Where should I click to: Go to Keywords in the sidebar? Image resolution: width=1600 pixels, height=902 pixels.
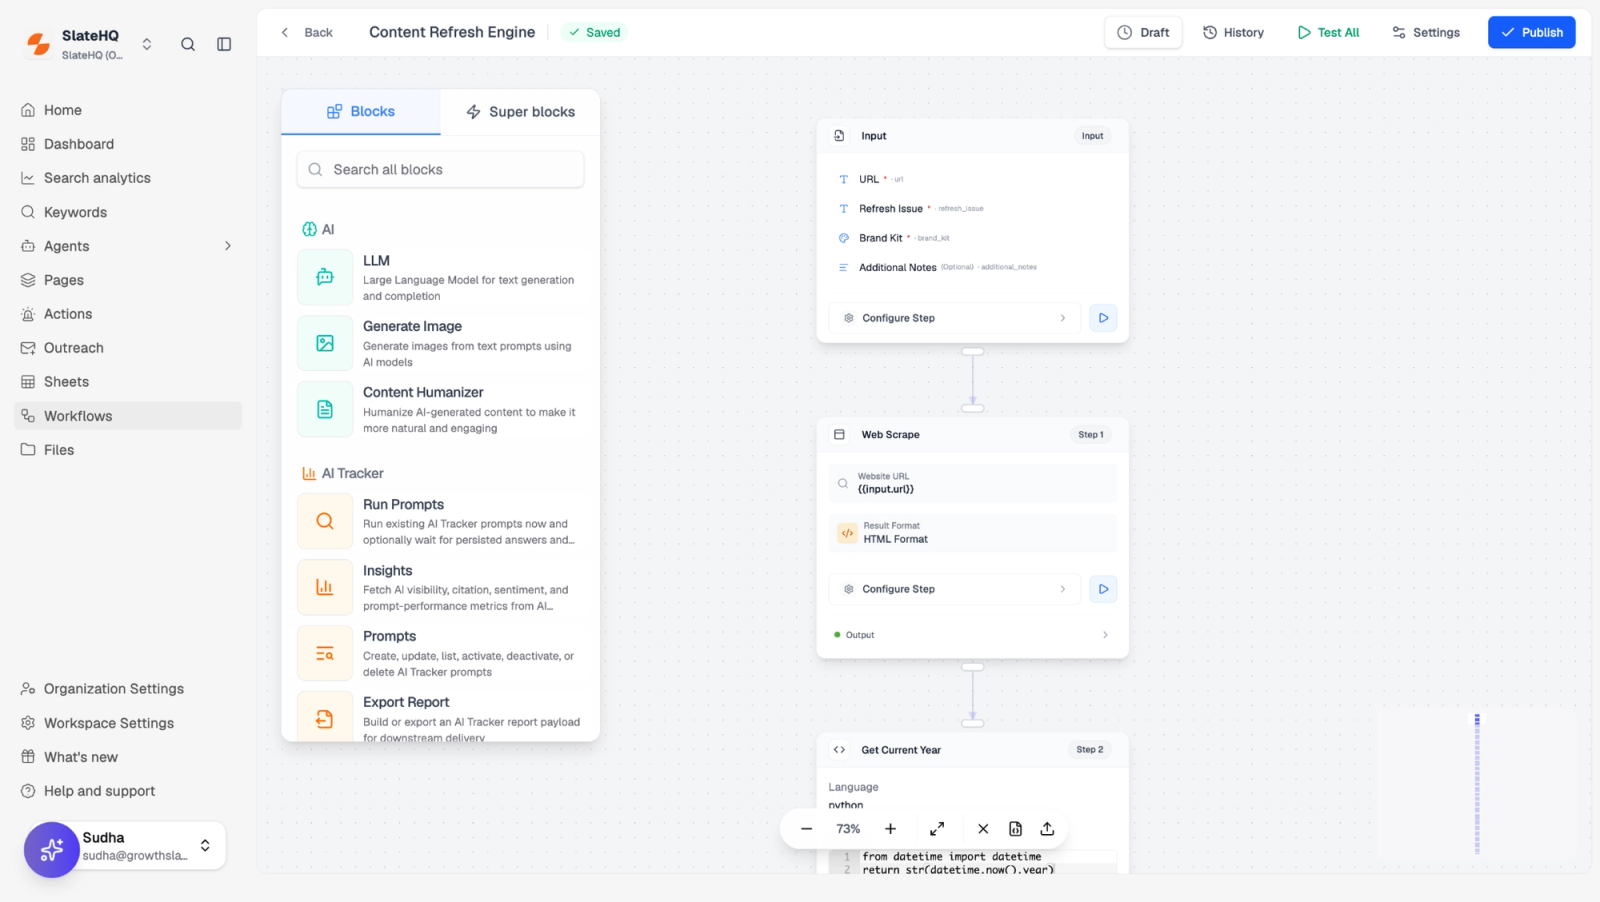[128, 212]
